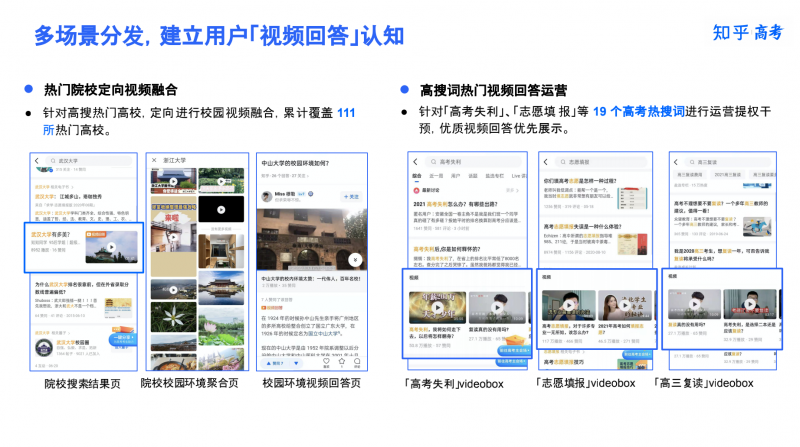Click the star favorite icon
This screenshot has width=800, height=447.
pos(341,362)
